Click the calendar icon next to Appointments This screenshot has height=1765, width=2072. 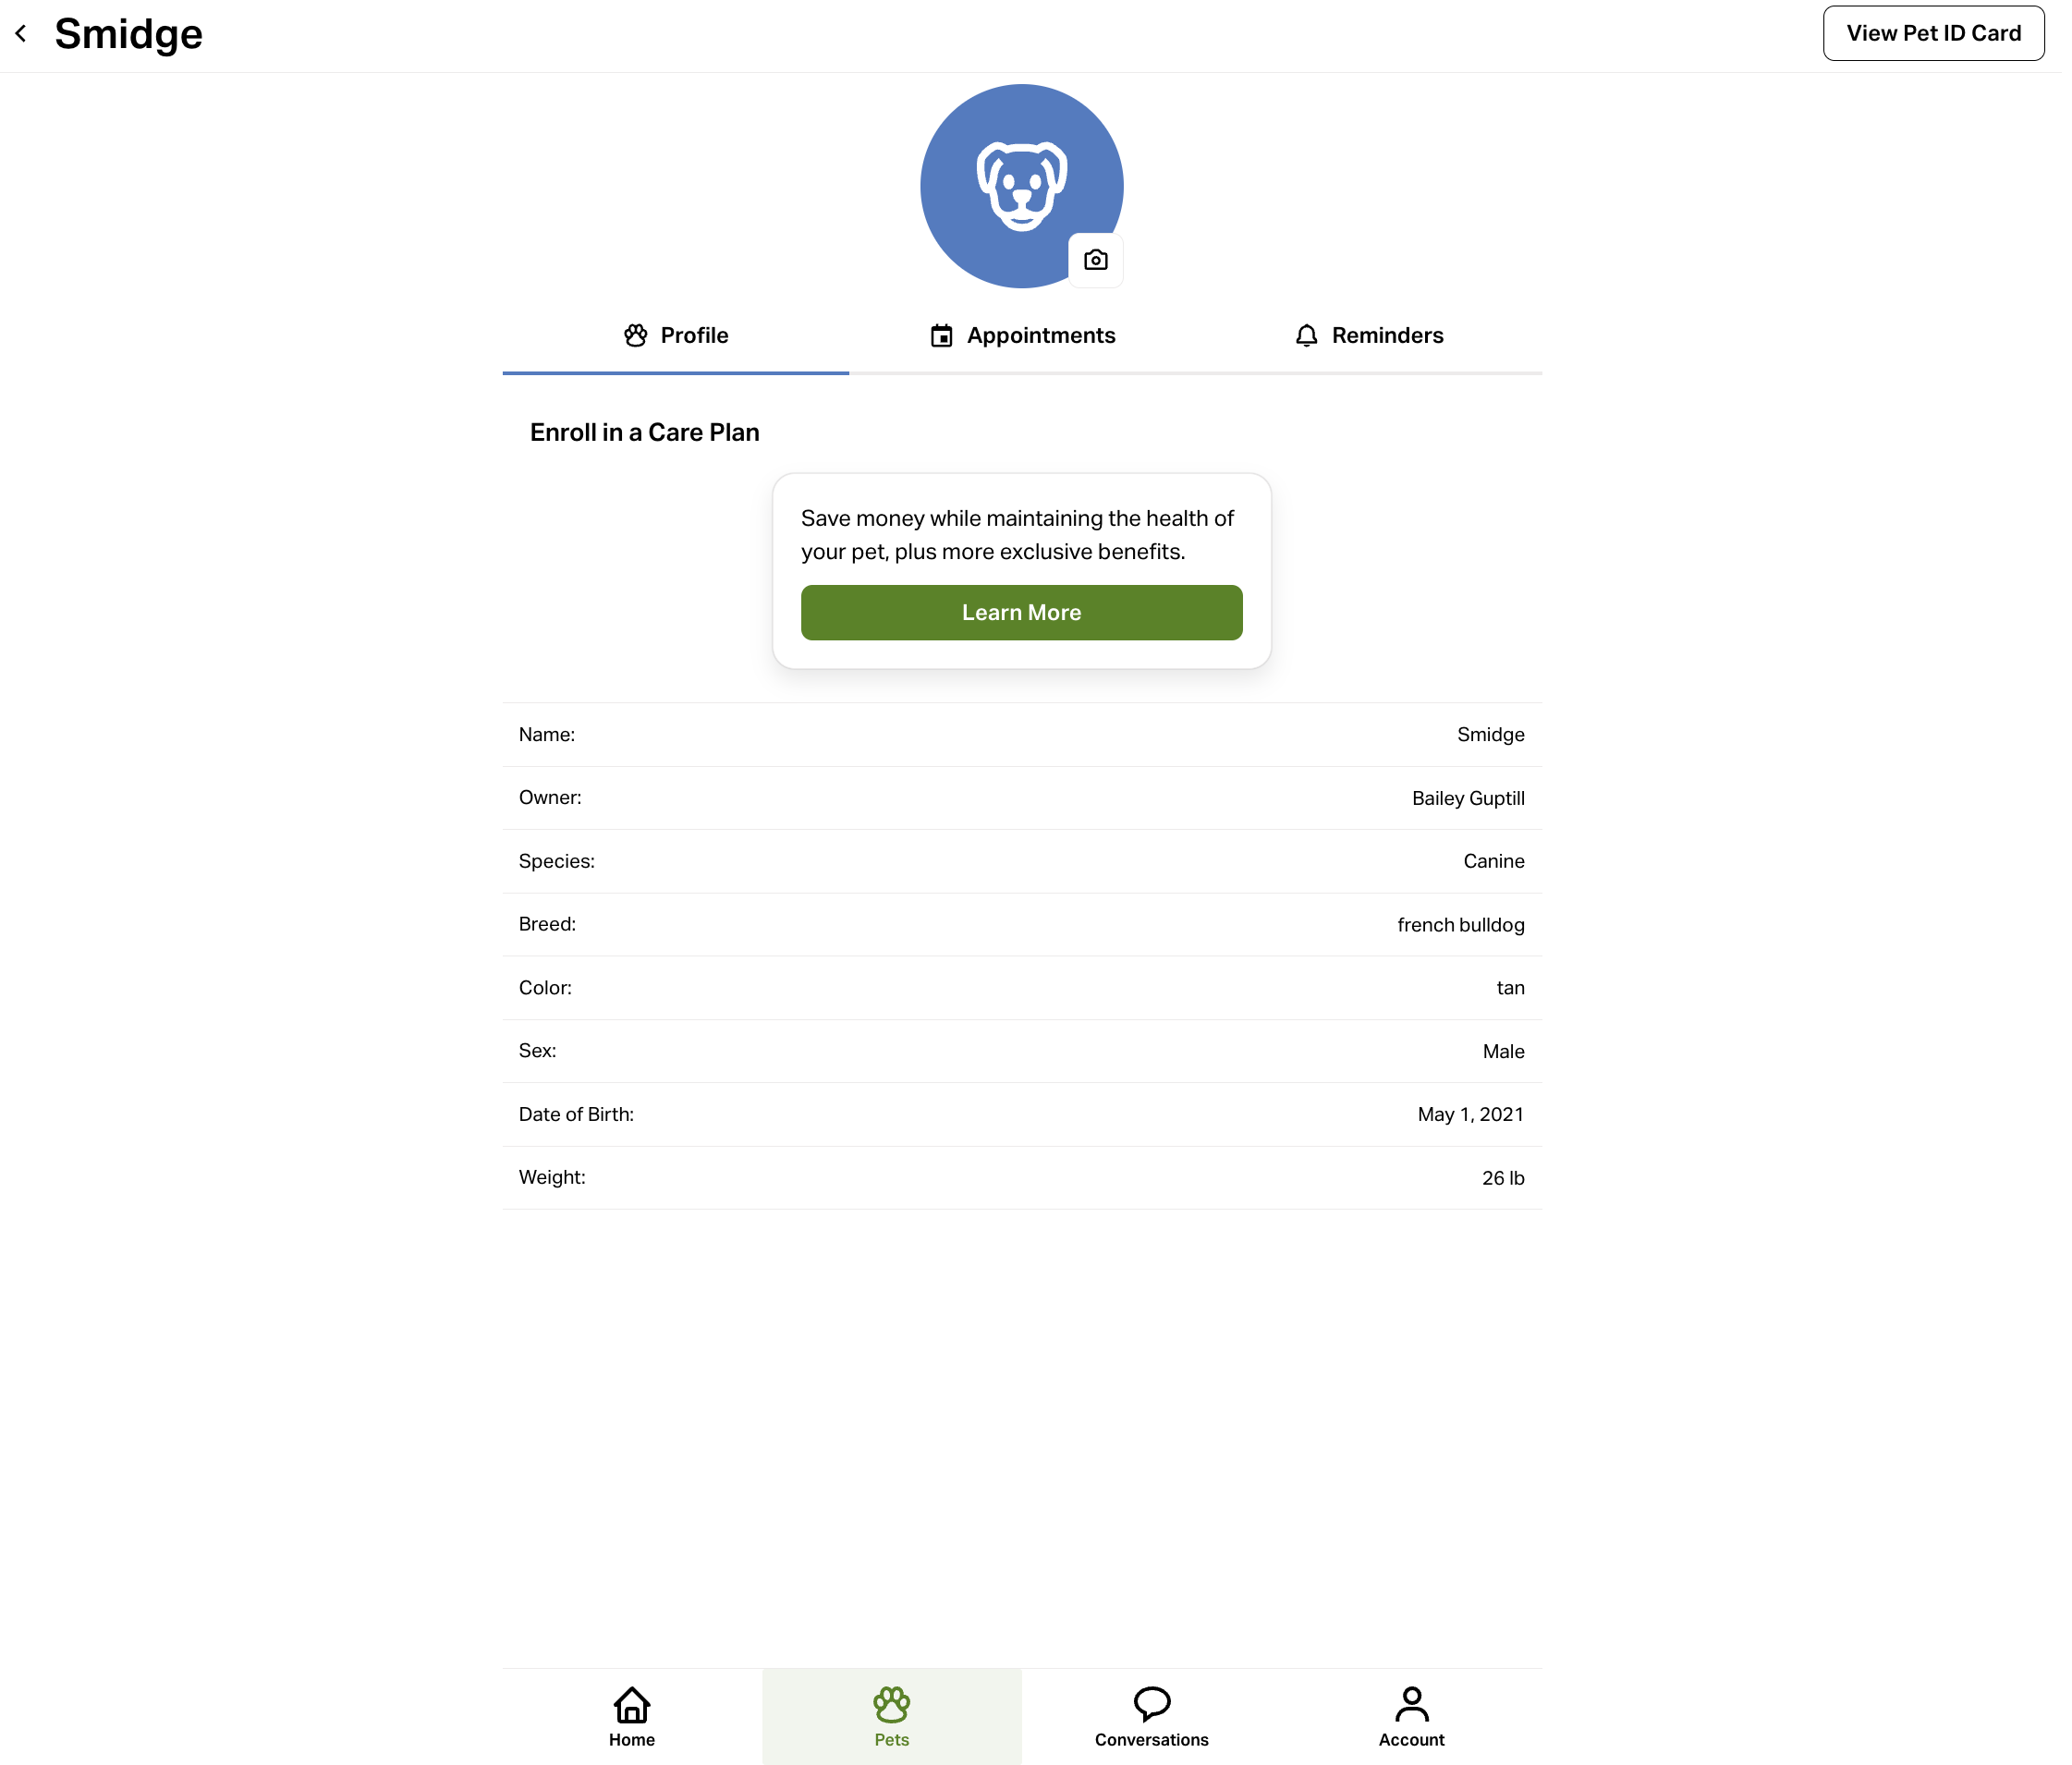(x=941, y=336)
